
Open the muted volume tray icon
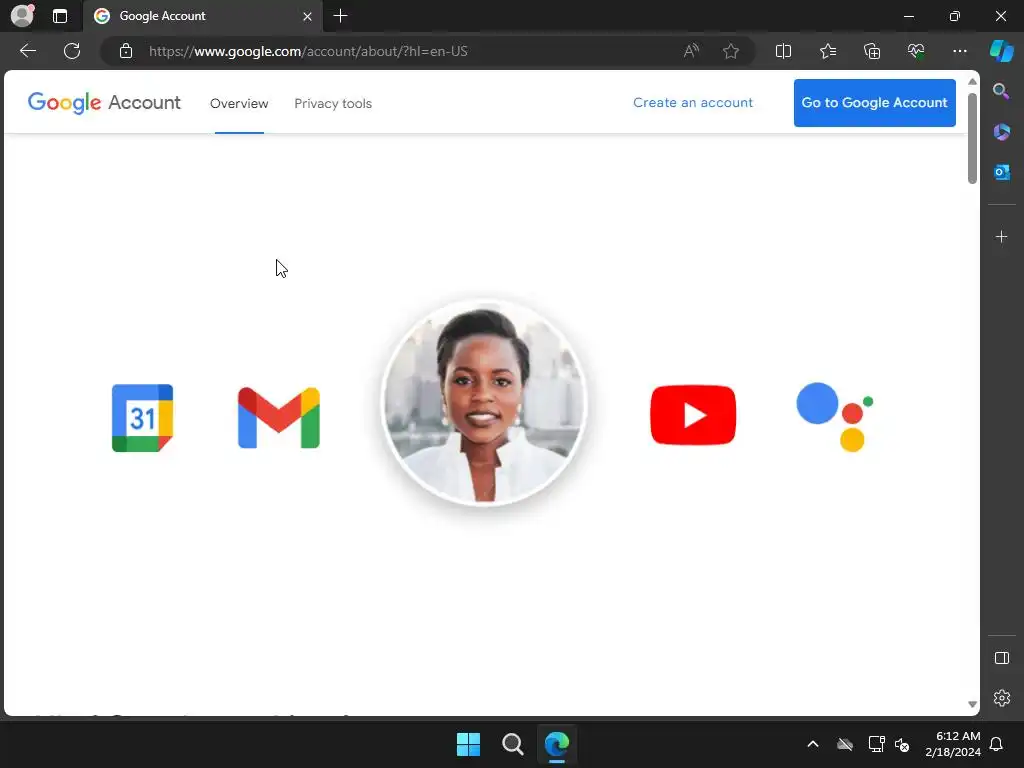[x=902, y=744]
